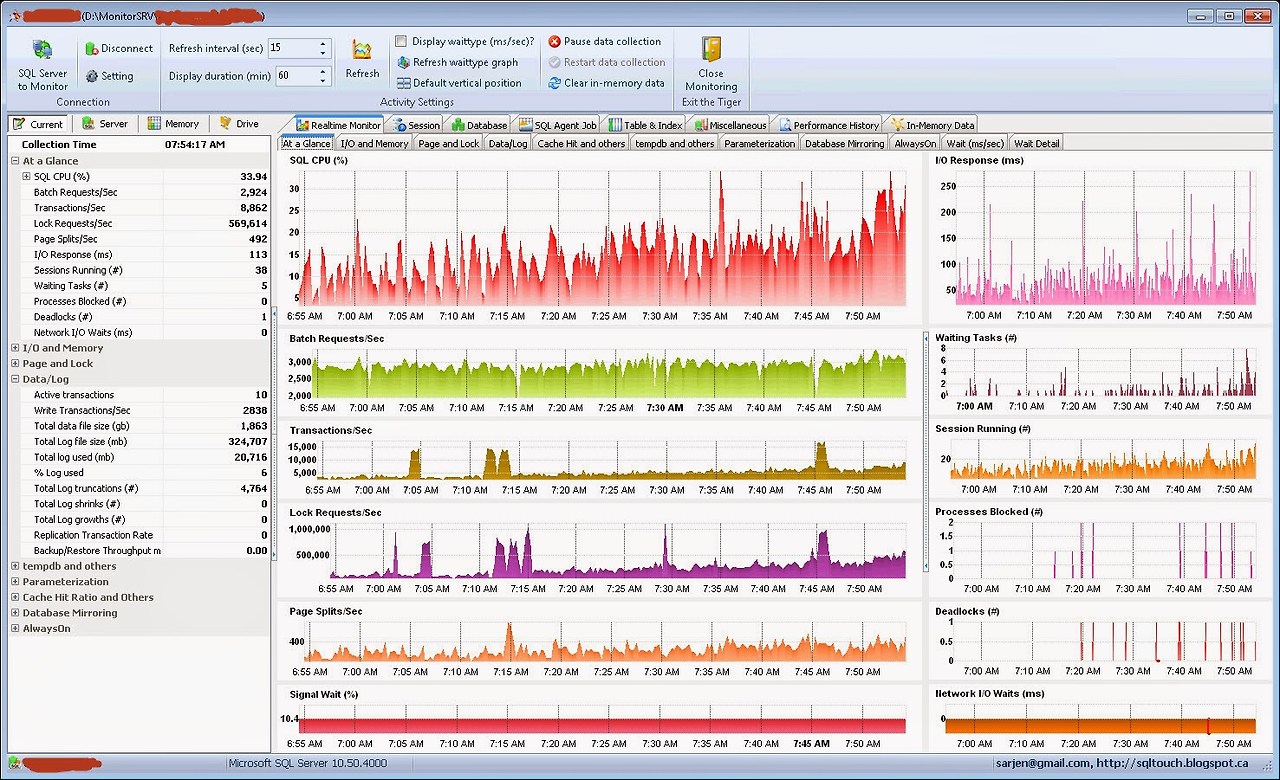Increase Refresh interval with the up arrow
Image resolution: width=1280 pixels, height=780 pixels.
pos(322,42)
